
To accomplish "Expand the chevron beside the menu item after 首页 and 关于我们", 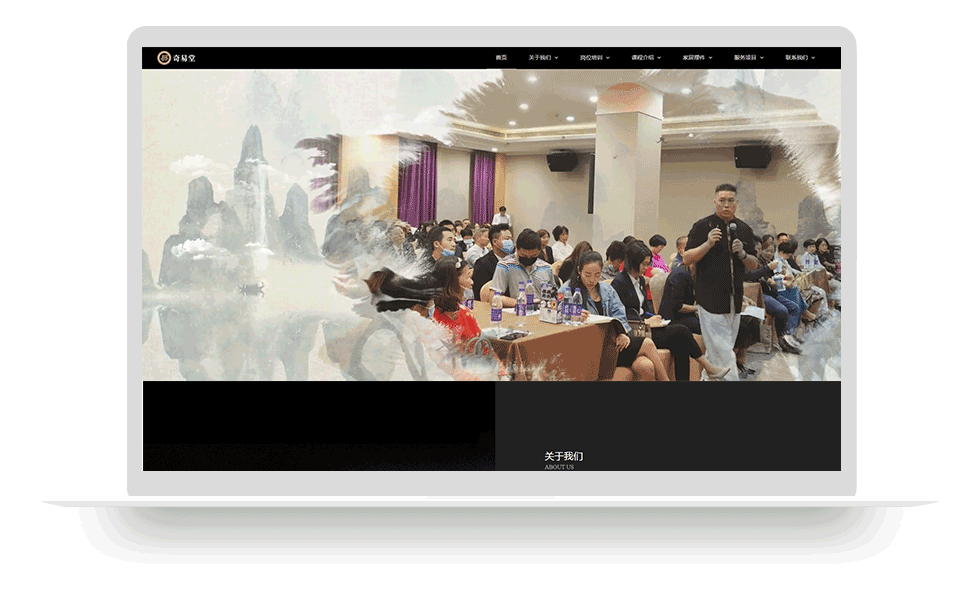I will pyautogui.click(x=608, y=58).
